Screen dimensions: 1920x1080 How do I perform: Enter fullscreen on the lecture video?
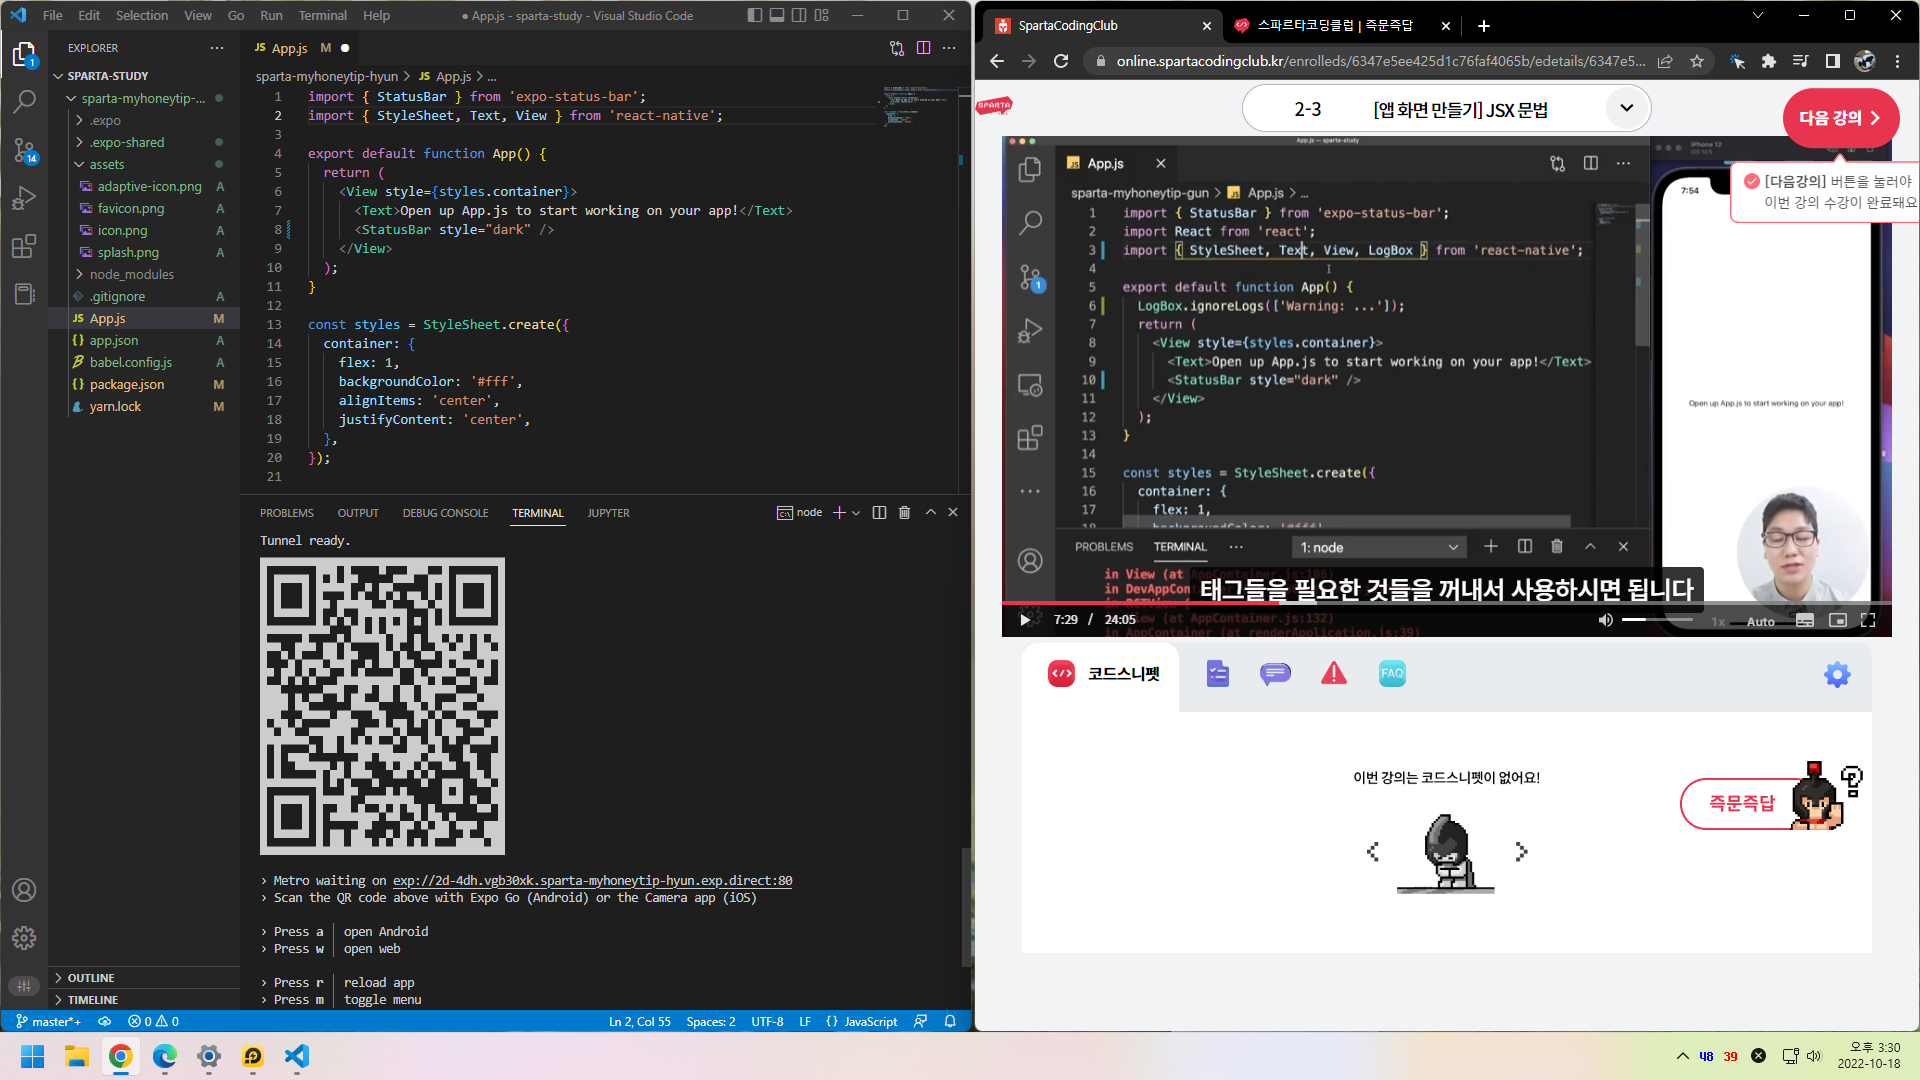point(1867,620)
